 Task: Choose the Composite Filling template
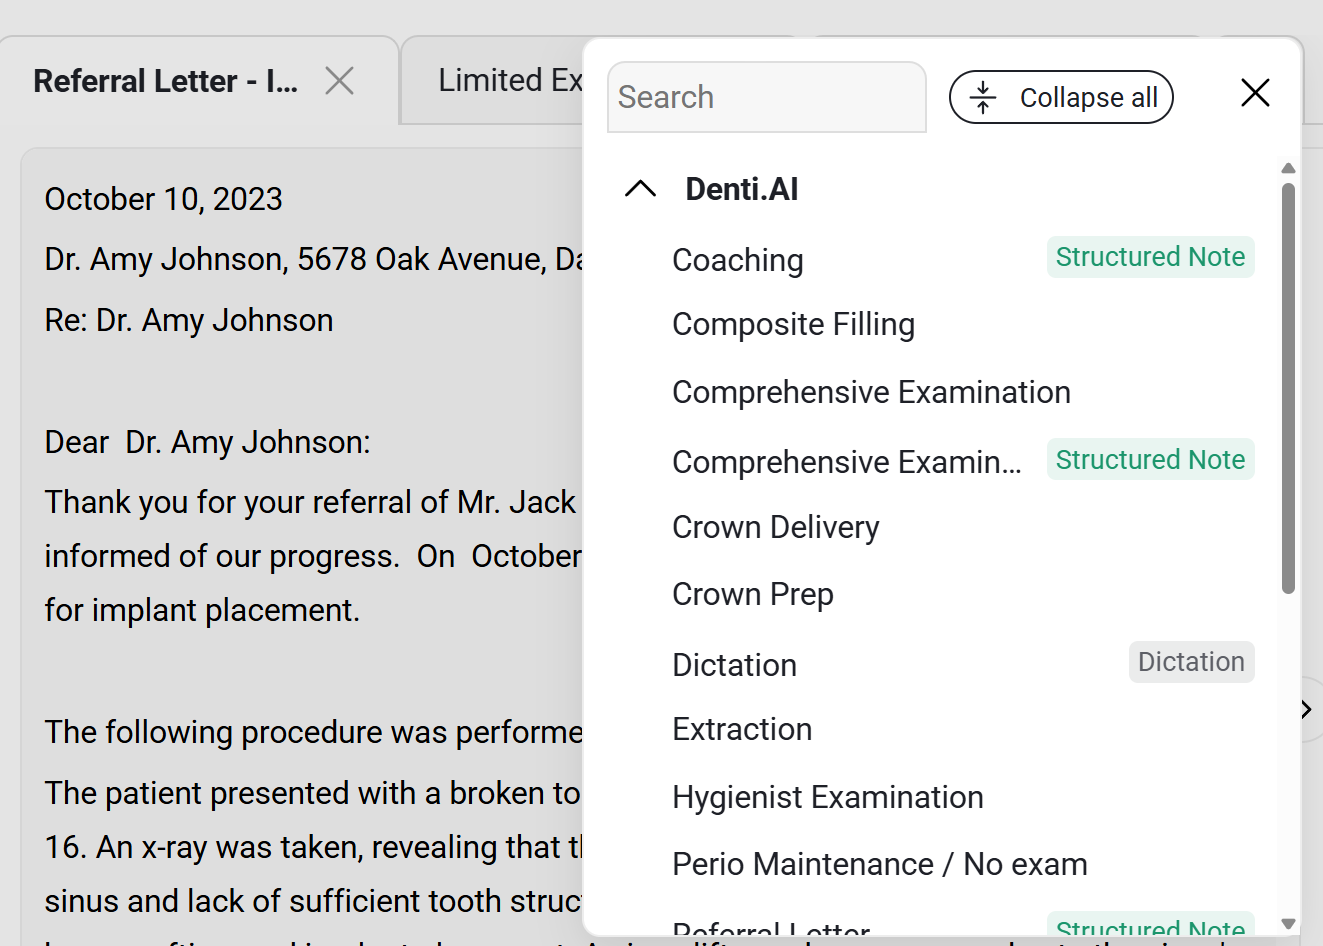[x=793, y=325]
